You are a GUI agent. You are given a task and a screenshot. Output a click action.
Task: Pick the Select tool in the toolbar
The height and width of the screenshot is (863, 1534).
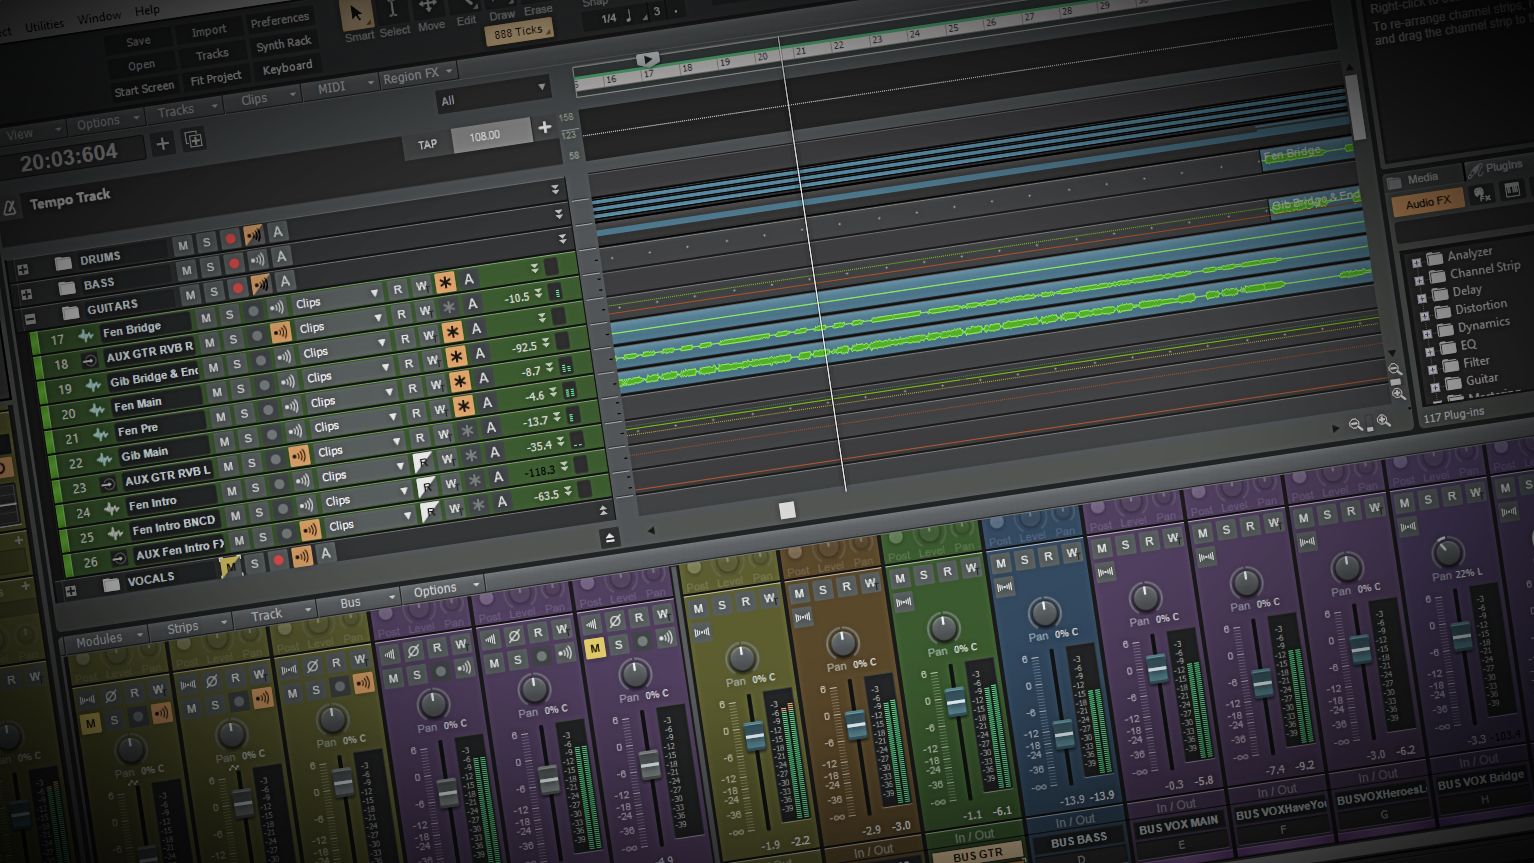tap(393, 14)
